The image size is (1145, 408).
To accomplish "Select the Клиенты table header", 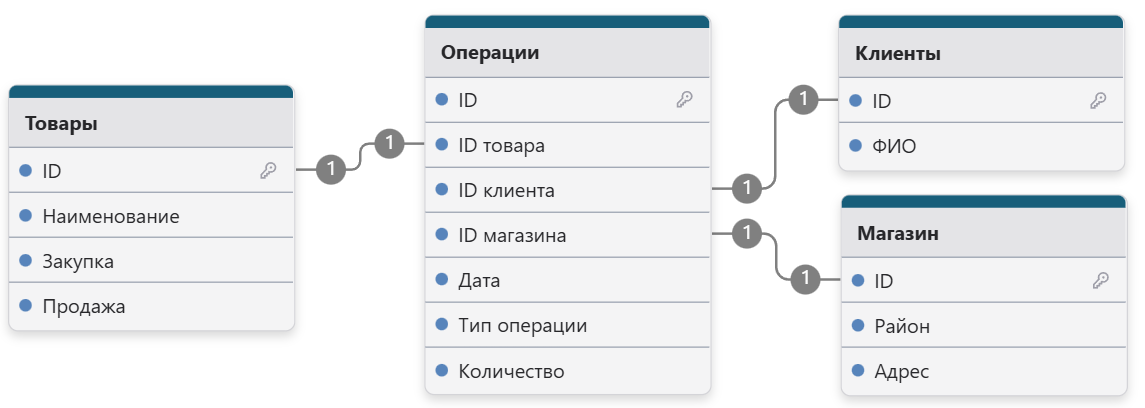I will tap(981, 53).
